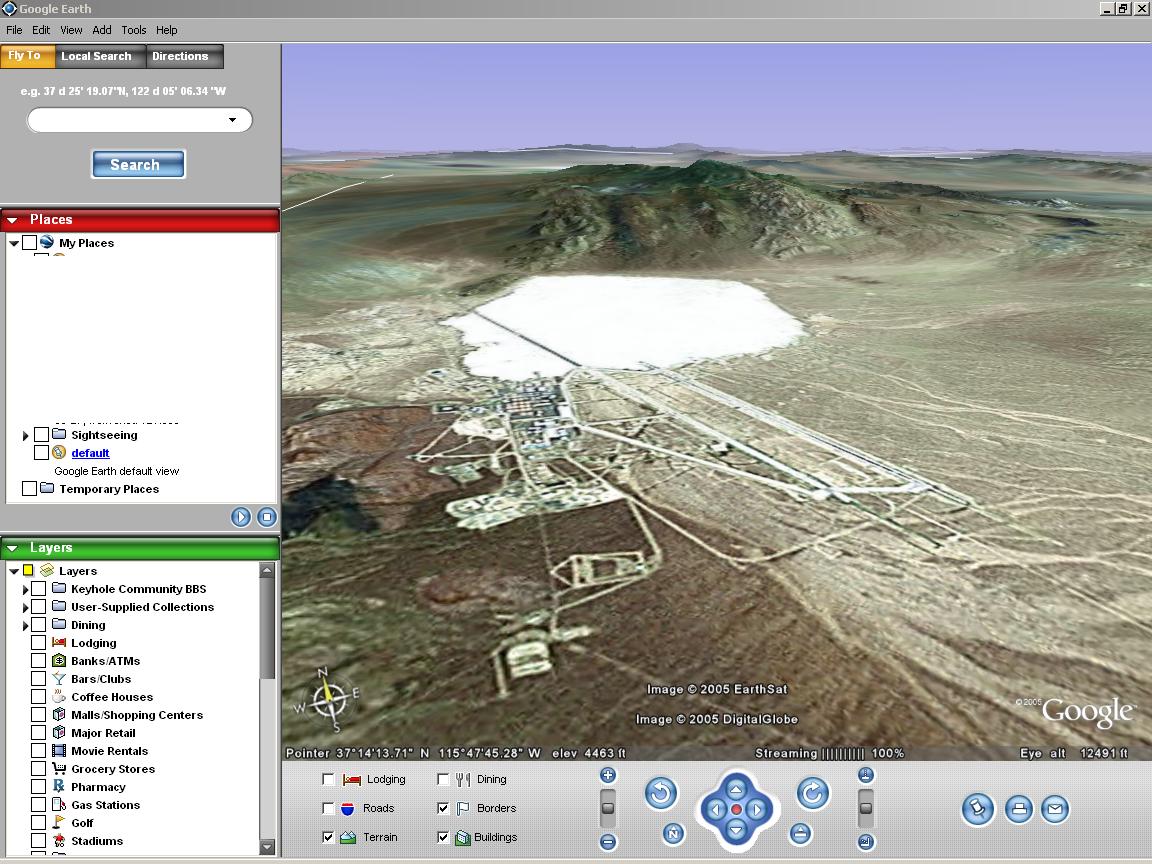The height and width of the screenshot is (864, 1152).
Task: Open the File menu
Action: click(x=14, y=30)
